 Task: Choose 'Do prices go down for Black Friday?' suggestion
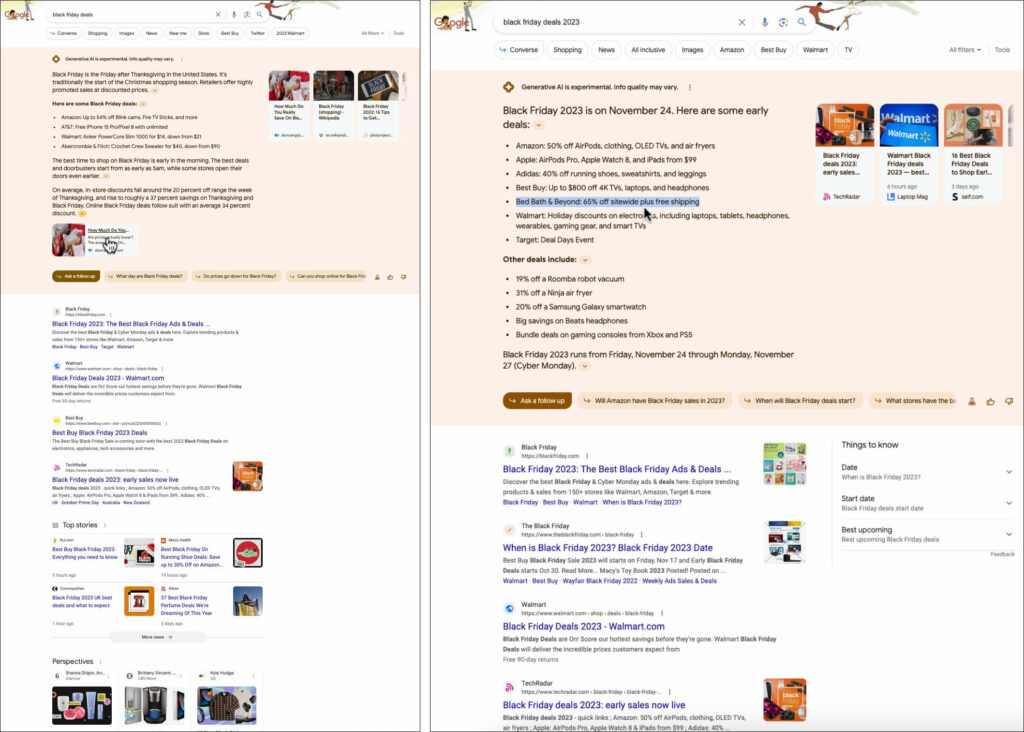pyautogui.click(x=236, y=277)
